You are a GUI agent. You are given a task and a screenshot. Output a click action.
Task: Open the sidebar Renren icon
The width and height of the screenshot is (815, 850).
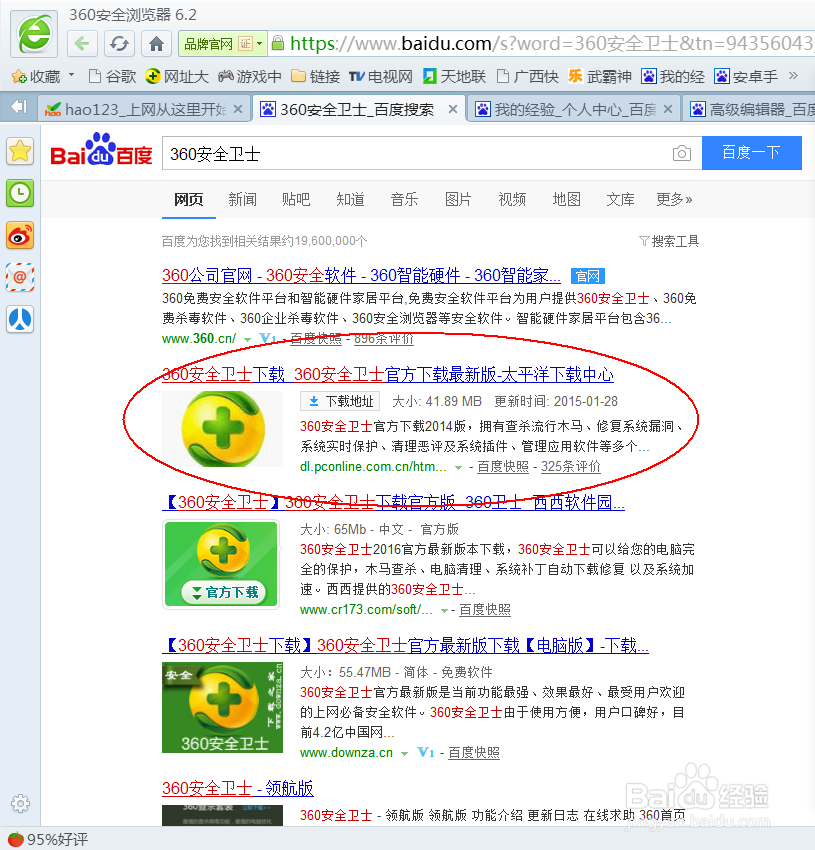coord(20,319)
